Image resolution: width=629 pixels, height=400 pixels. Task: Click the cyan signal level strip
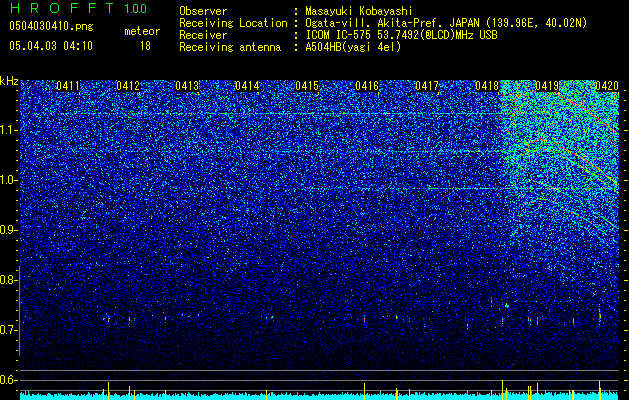tap(319, 396)
